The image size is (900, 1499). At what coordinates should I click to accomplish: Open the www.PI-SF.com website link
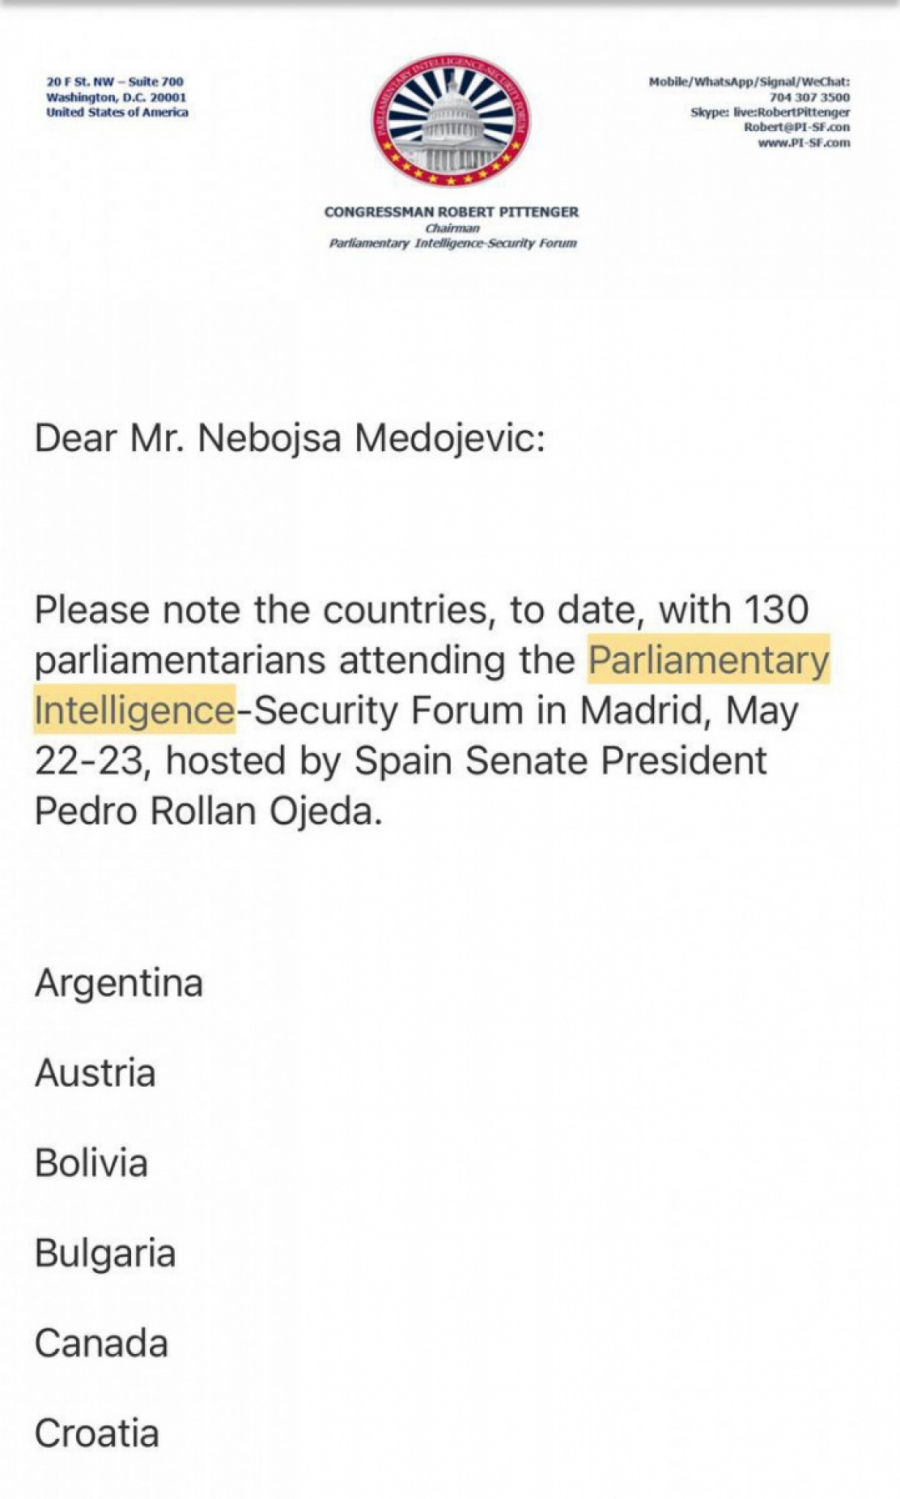point(803,143)
